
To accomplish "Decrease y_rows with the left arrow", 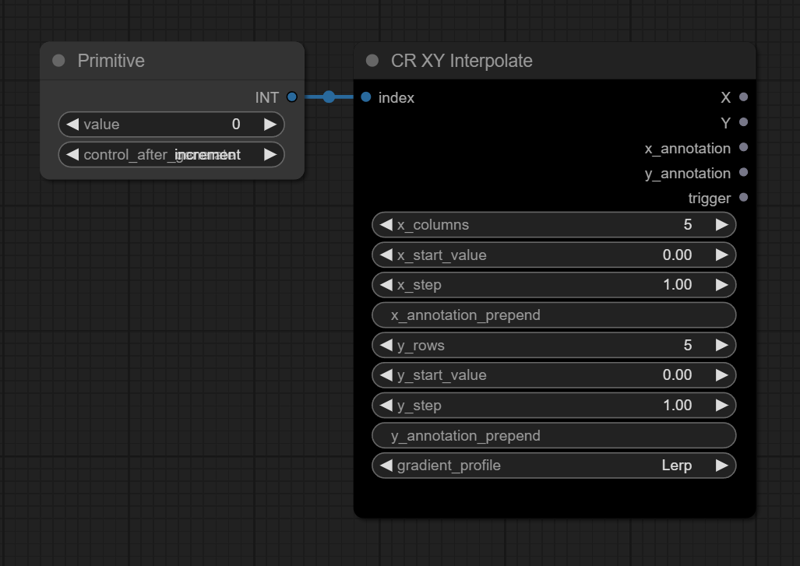I will pos(386,345).
